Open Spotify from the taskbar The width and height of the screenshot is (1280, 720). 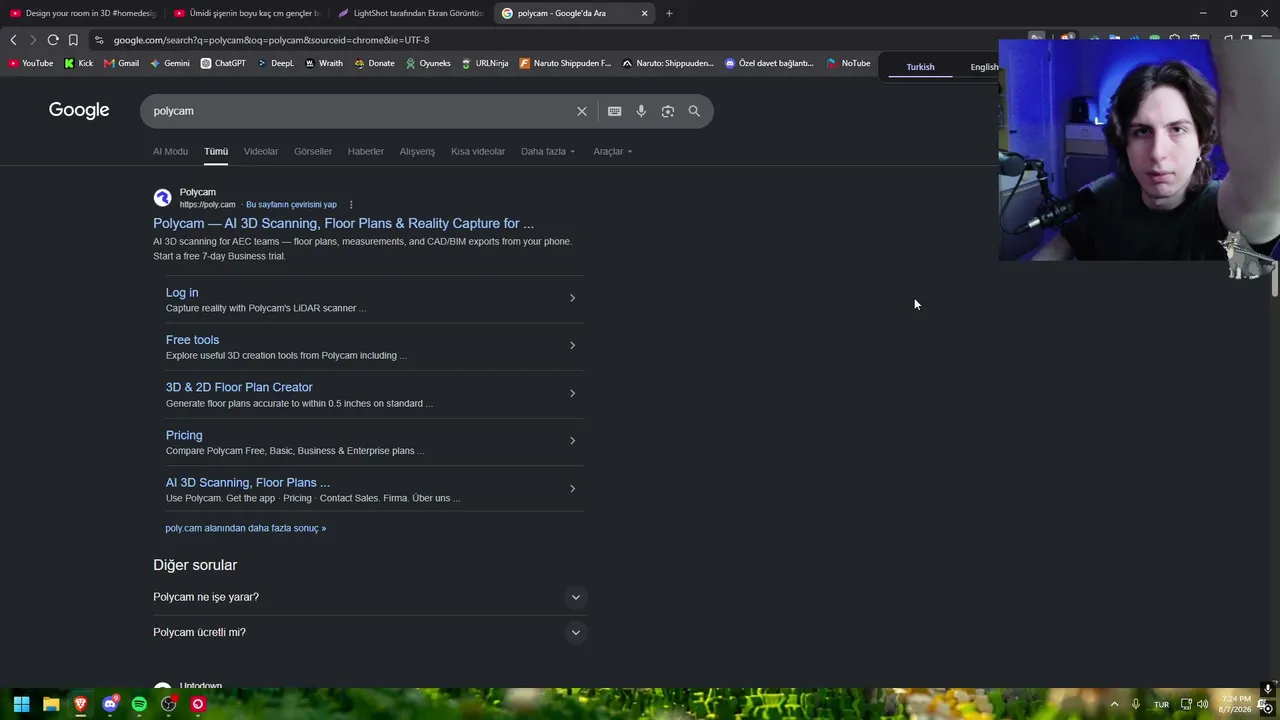pos(139,704)
